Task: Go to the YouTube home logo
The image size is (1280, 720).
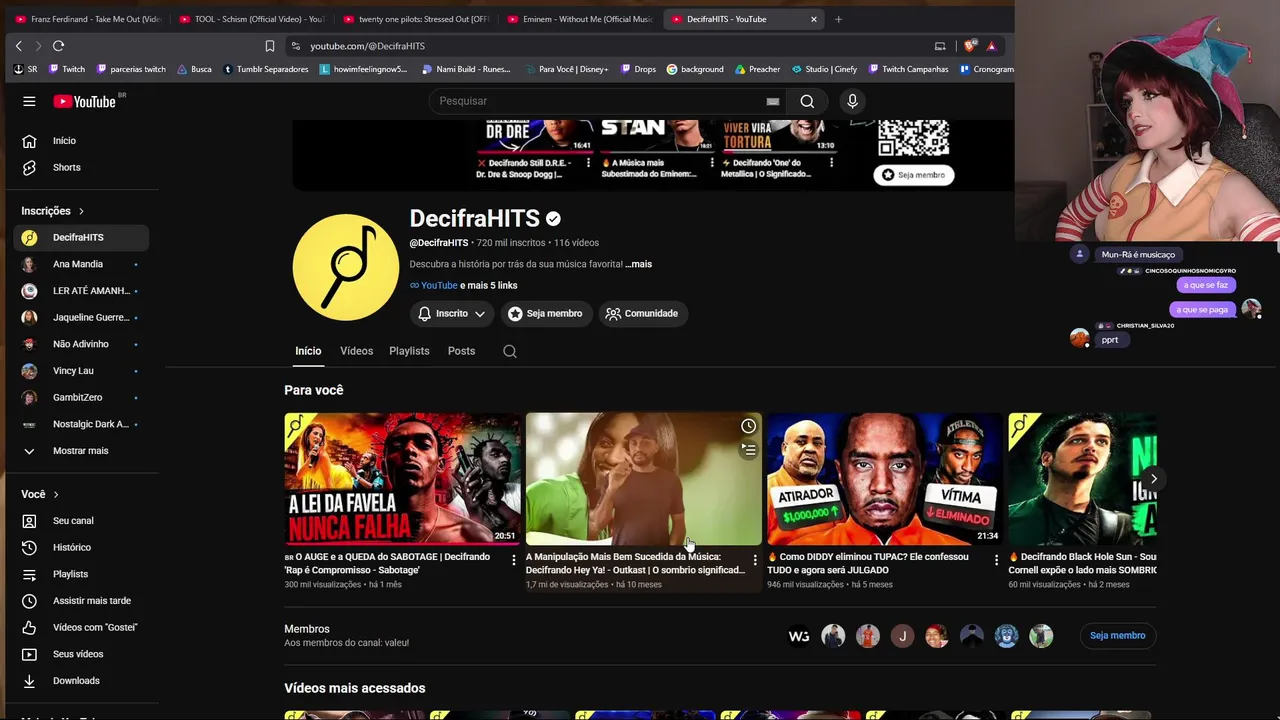Action: pyautogui.click(x=85, y=101)
